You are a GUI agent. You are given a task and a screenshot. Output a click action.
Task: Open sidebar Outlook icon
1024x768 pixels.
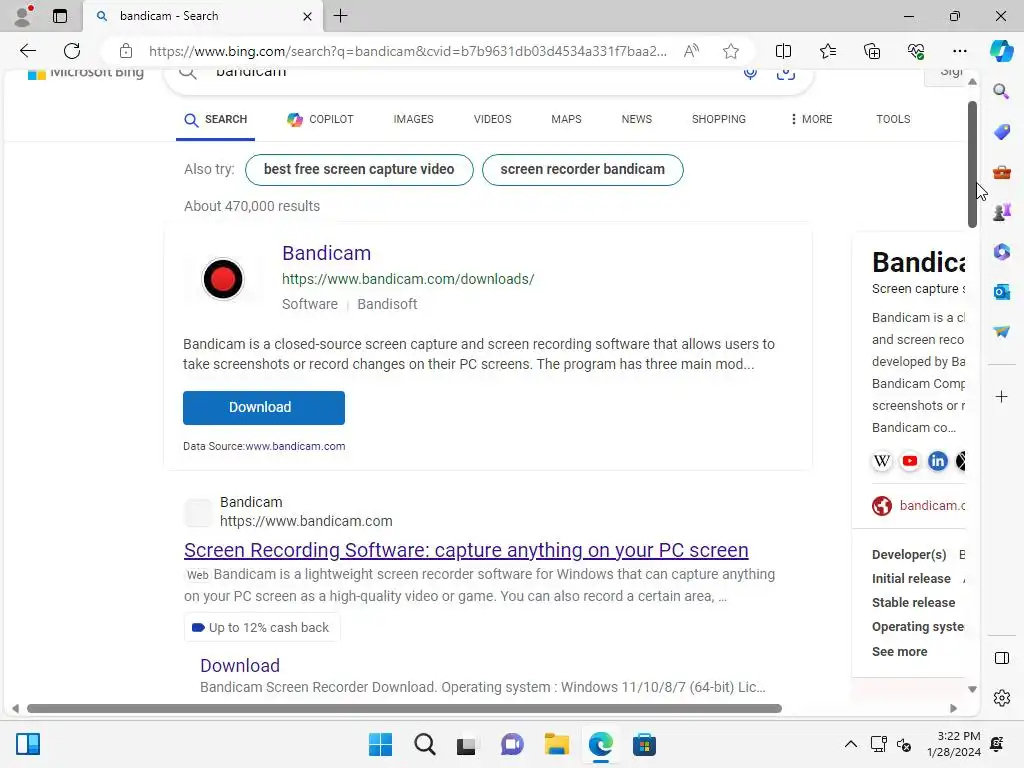[1001, 292]
